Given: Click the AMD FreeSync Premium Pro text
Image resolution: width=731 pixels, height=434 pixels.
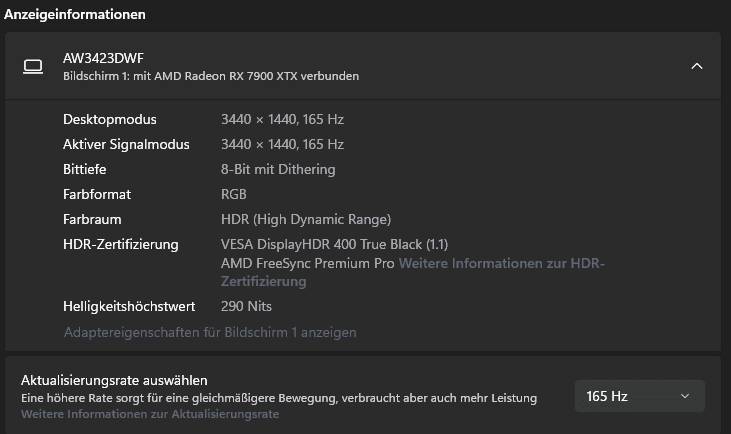Looking at the screenshot, I should coord(308,263).
